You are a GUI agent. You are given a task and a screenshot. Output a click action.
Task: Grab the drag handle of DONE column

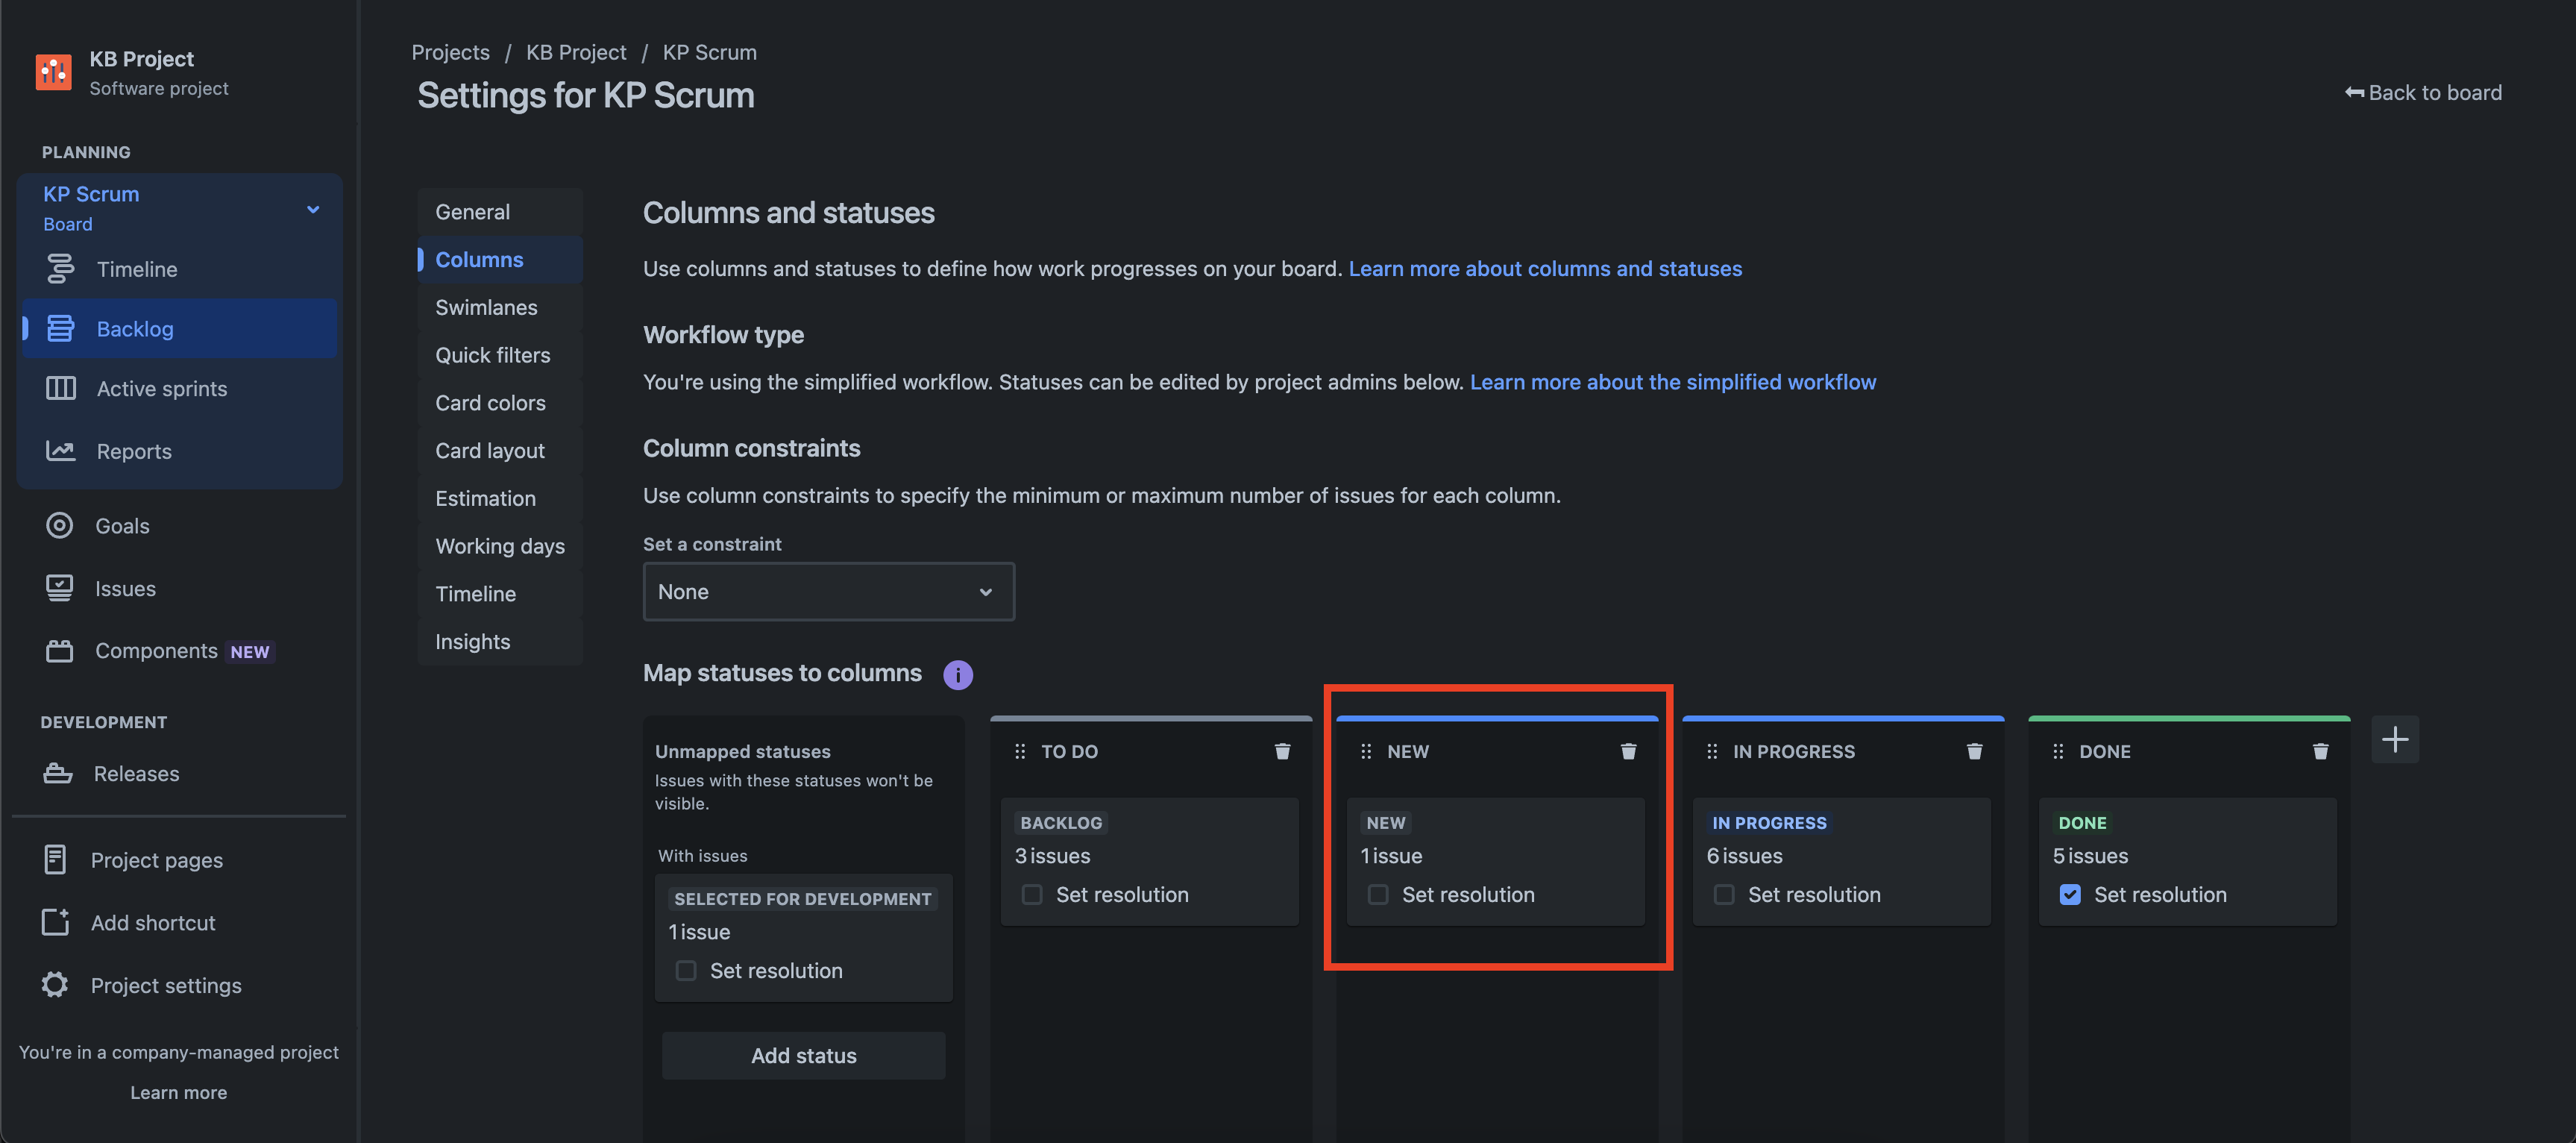2057,751
